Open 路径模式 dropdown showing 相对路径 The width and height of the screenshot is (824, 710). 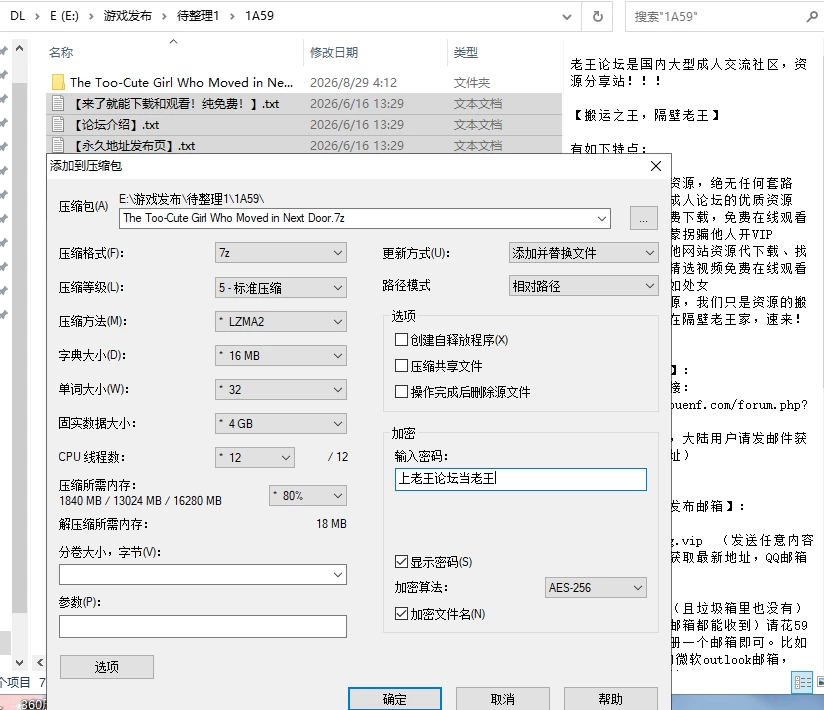(583, 286)
